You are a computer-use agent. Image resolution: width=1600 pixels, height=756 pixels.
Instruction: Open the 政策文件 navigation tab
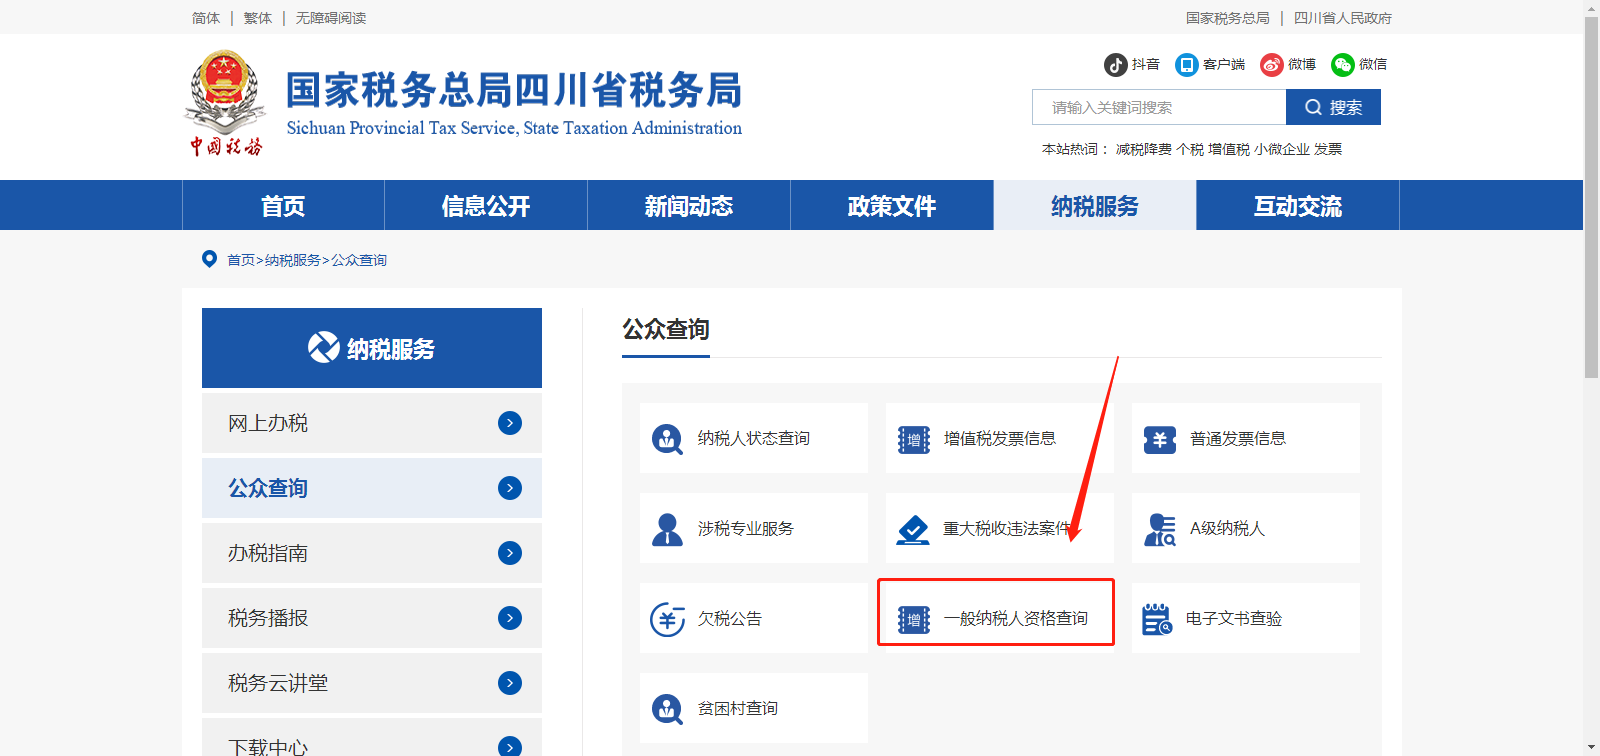[892, 206]
